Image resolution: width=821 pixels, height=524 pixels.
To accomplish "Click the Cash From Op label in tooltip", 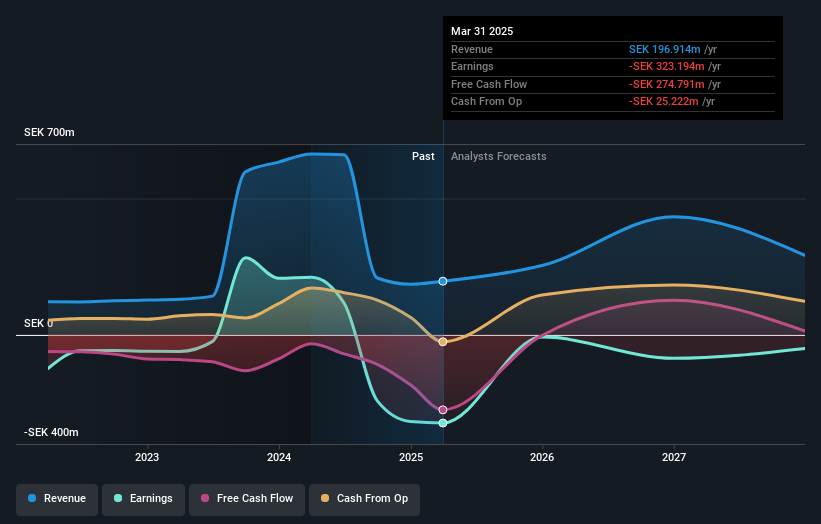I will 486,102.
